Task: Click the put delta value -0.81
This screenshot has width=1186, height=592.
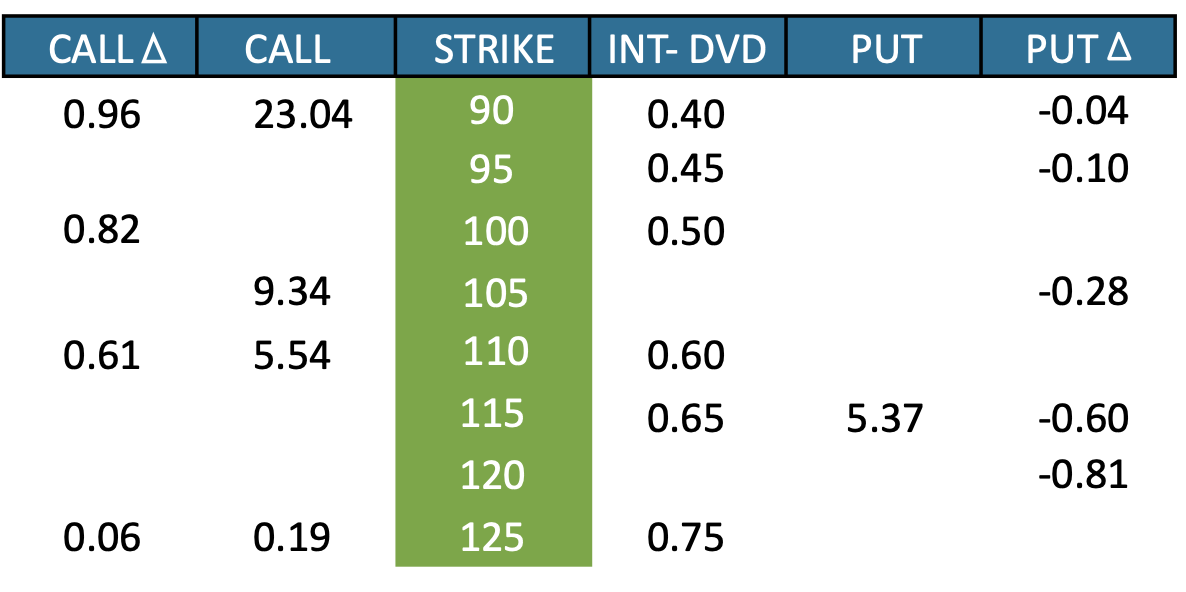Action: [1083, 476]
